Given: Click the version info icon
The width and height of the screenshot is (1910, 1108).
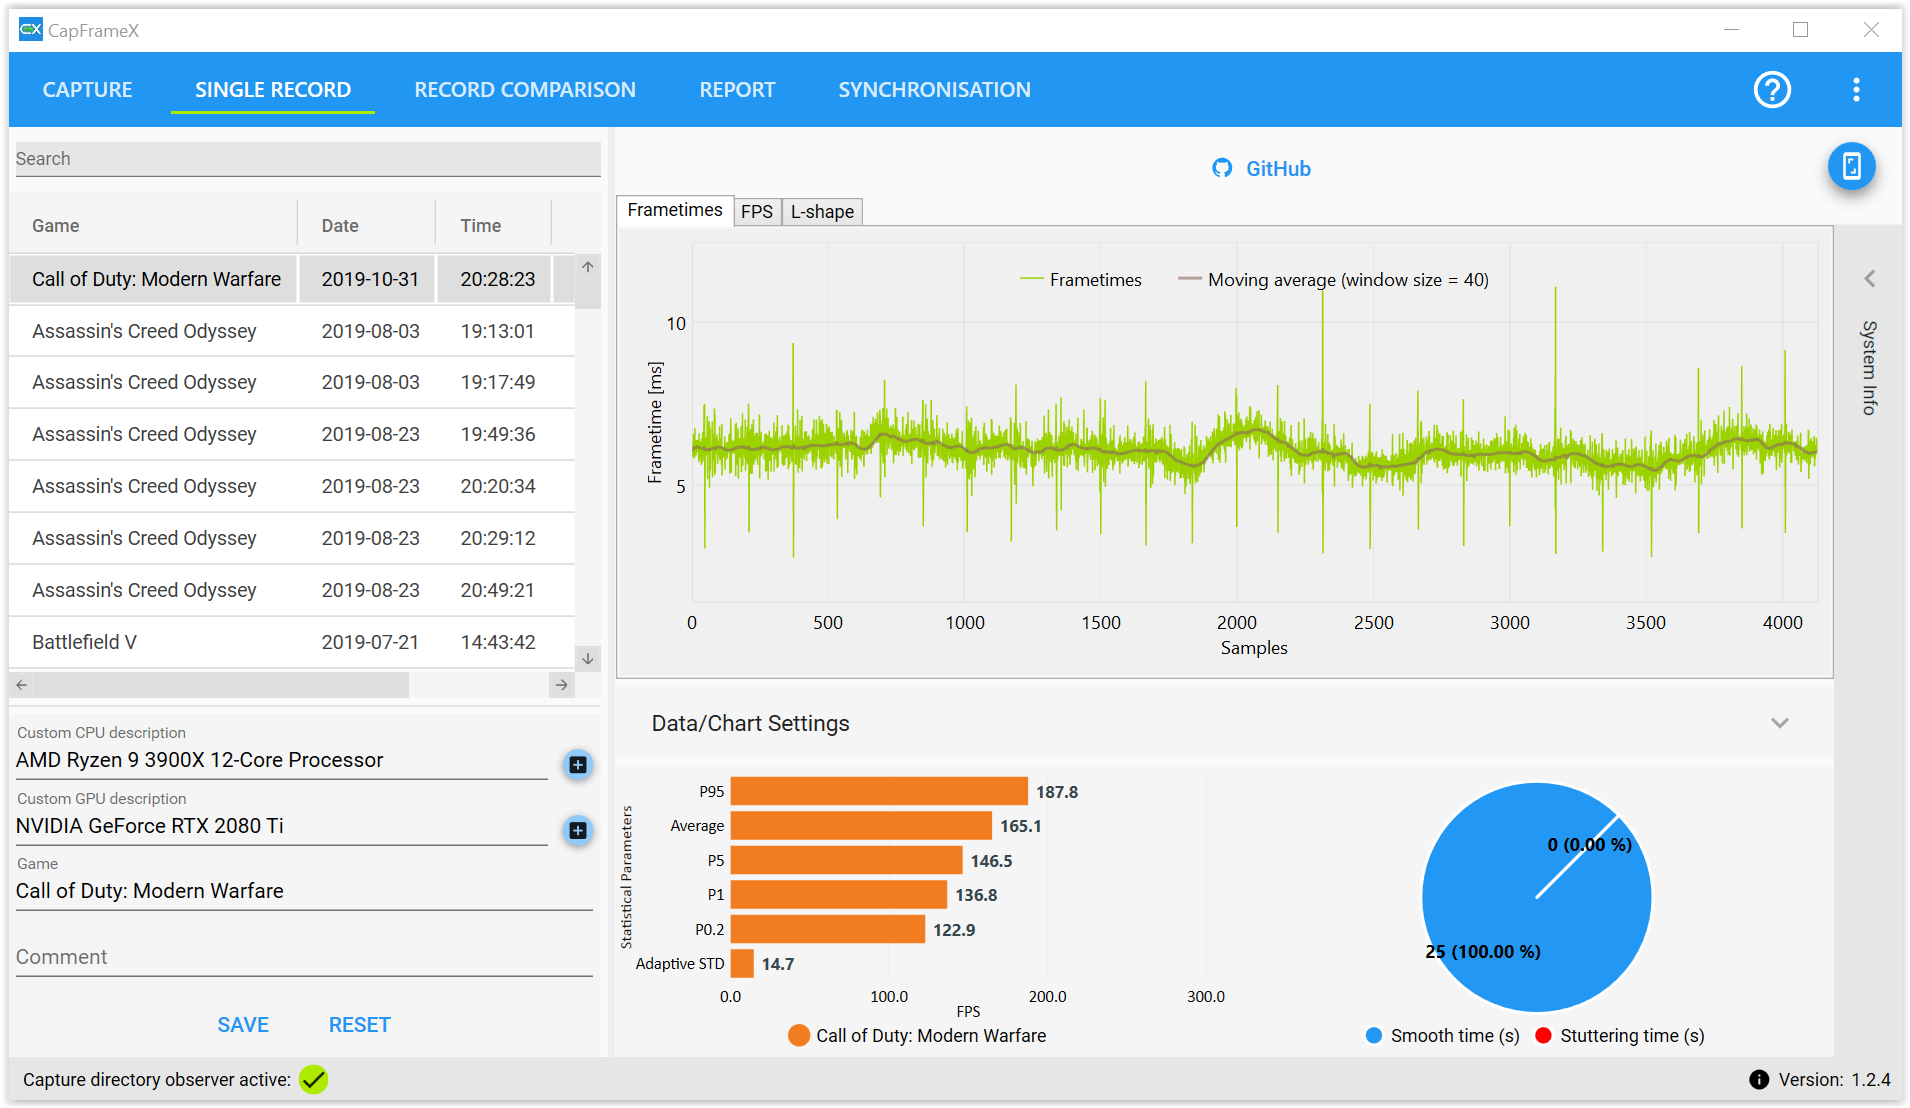Looking at the screenshot, I should [1758, 1080].
